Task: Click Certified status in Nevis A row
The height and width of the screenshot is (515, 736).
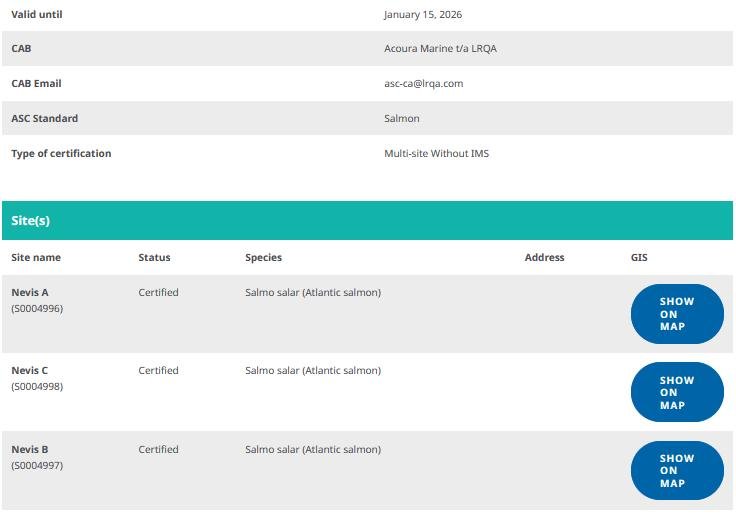Action: click(158, 292)
